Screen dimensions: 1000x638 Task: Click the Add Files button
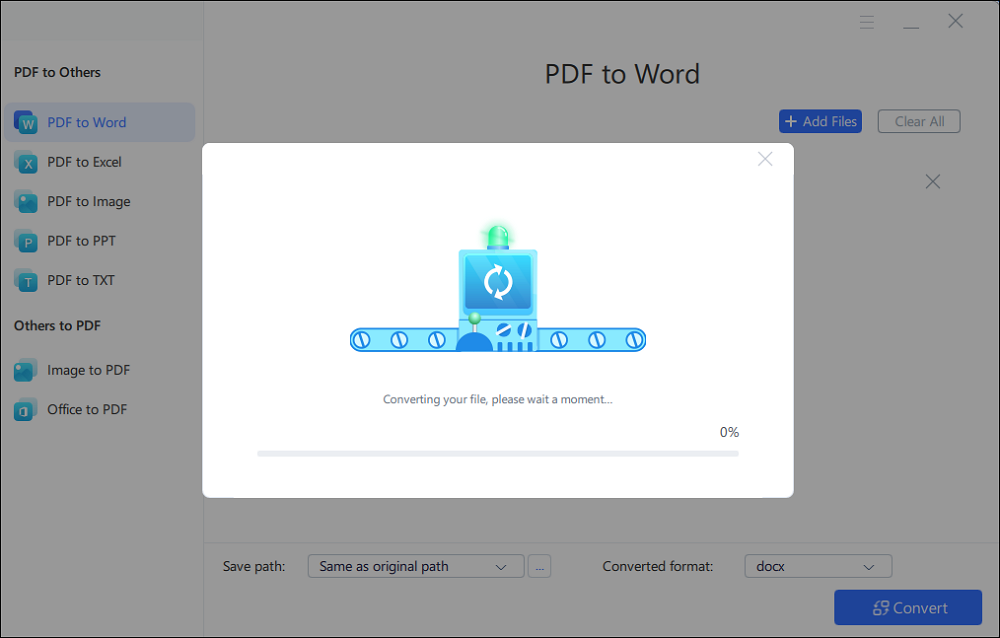pos(820,120)
